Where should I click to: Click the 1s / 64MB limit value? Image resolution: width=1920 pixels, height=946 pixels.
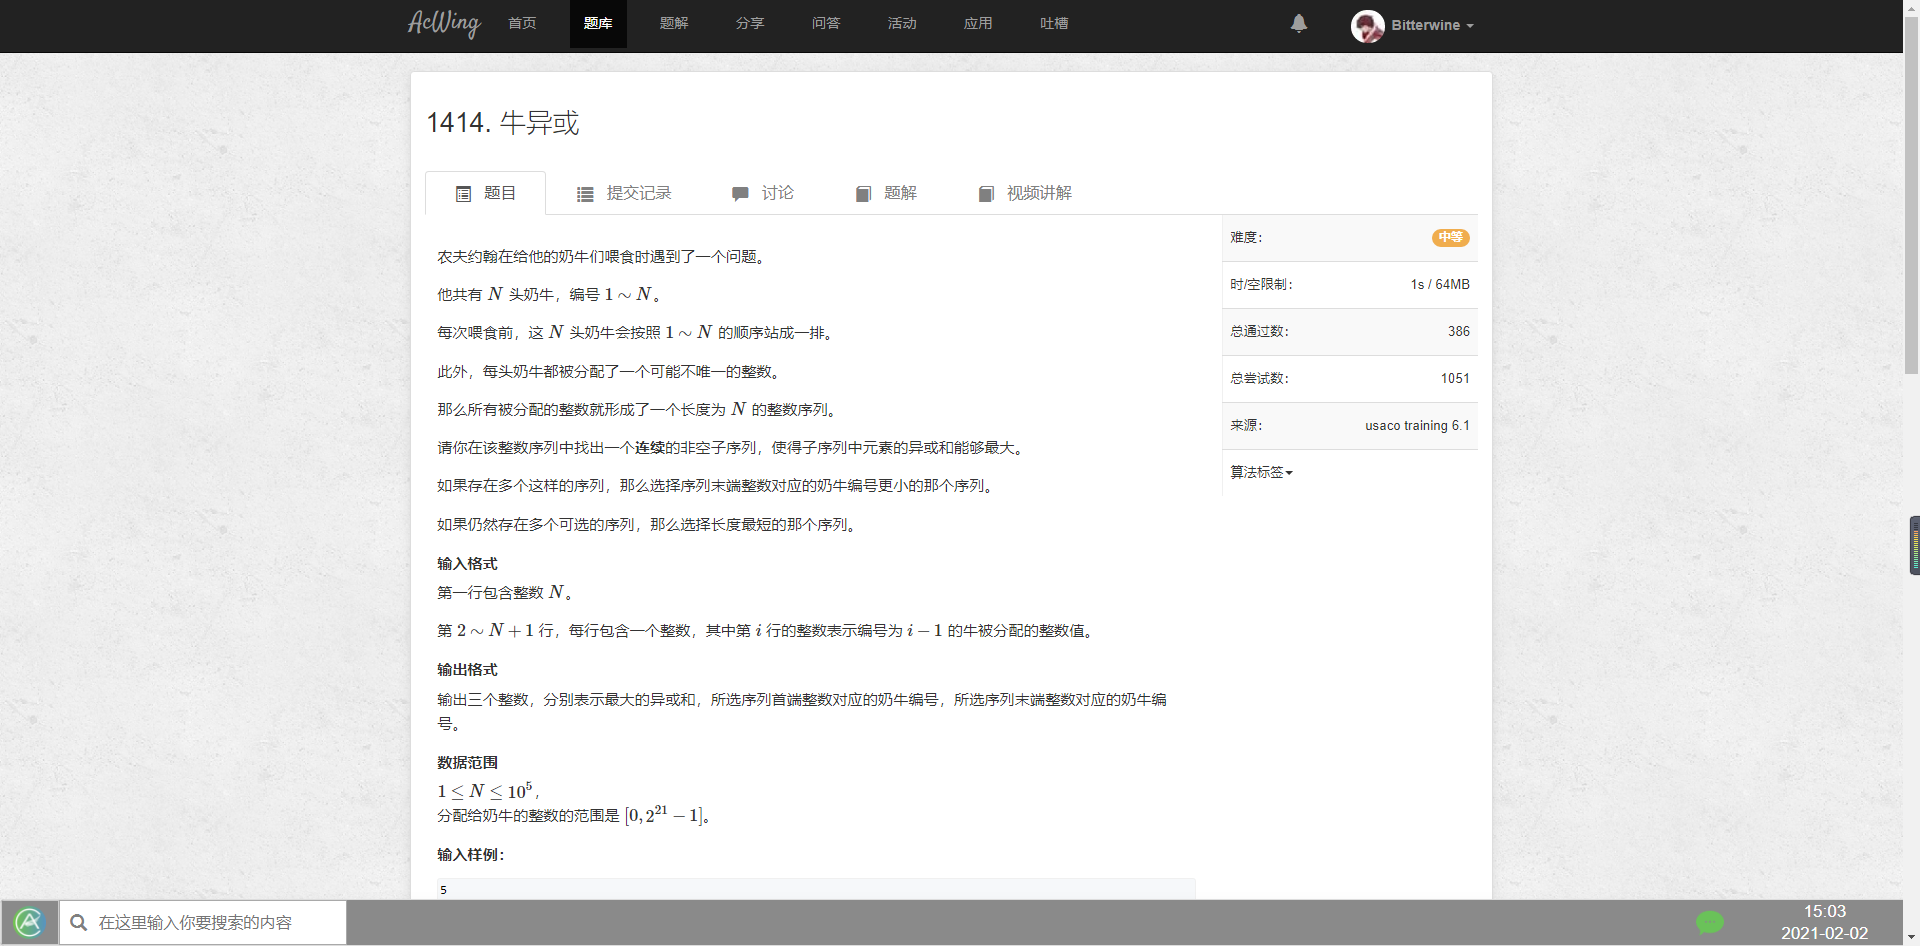[1440, 284]
